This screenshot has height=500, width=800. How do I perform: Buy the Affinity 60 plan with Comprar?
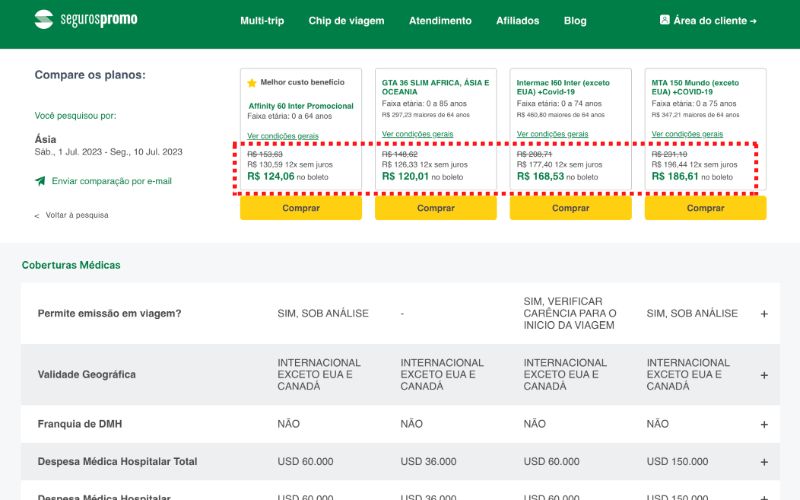point(301,208)
